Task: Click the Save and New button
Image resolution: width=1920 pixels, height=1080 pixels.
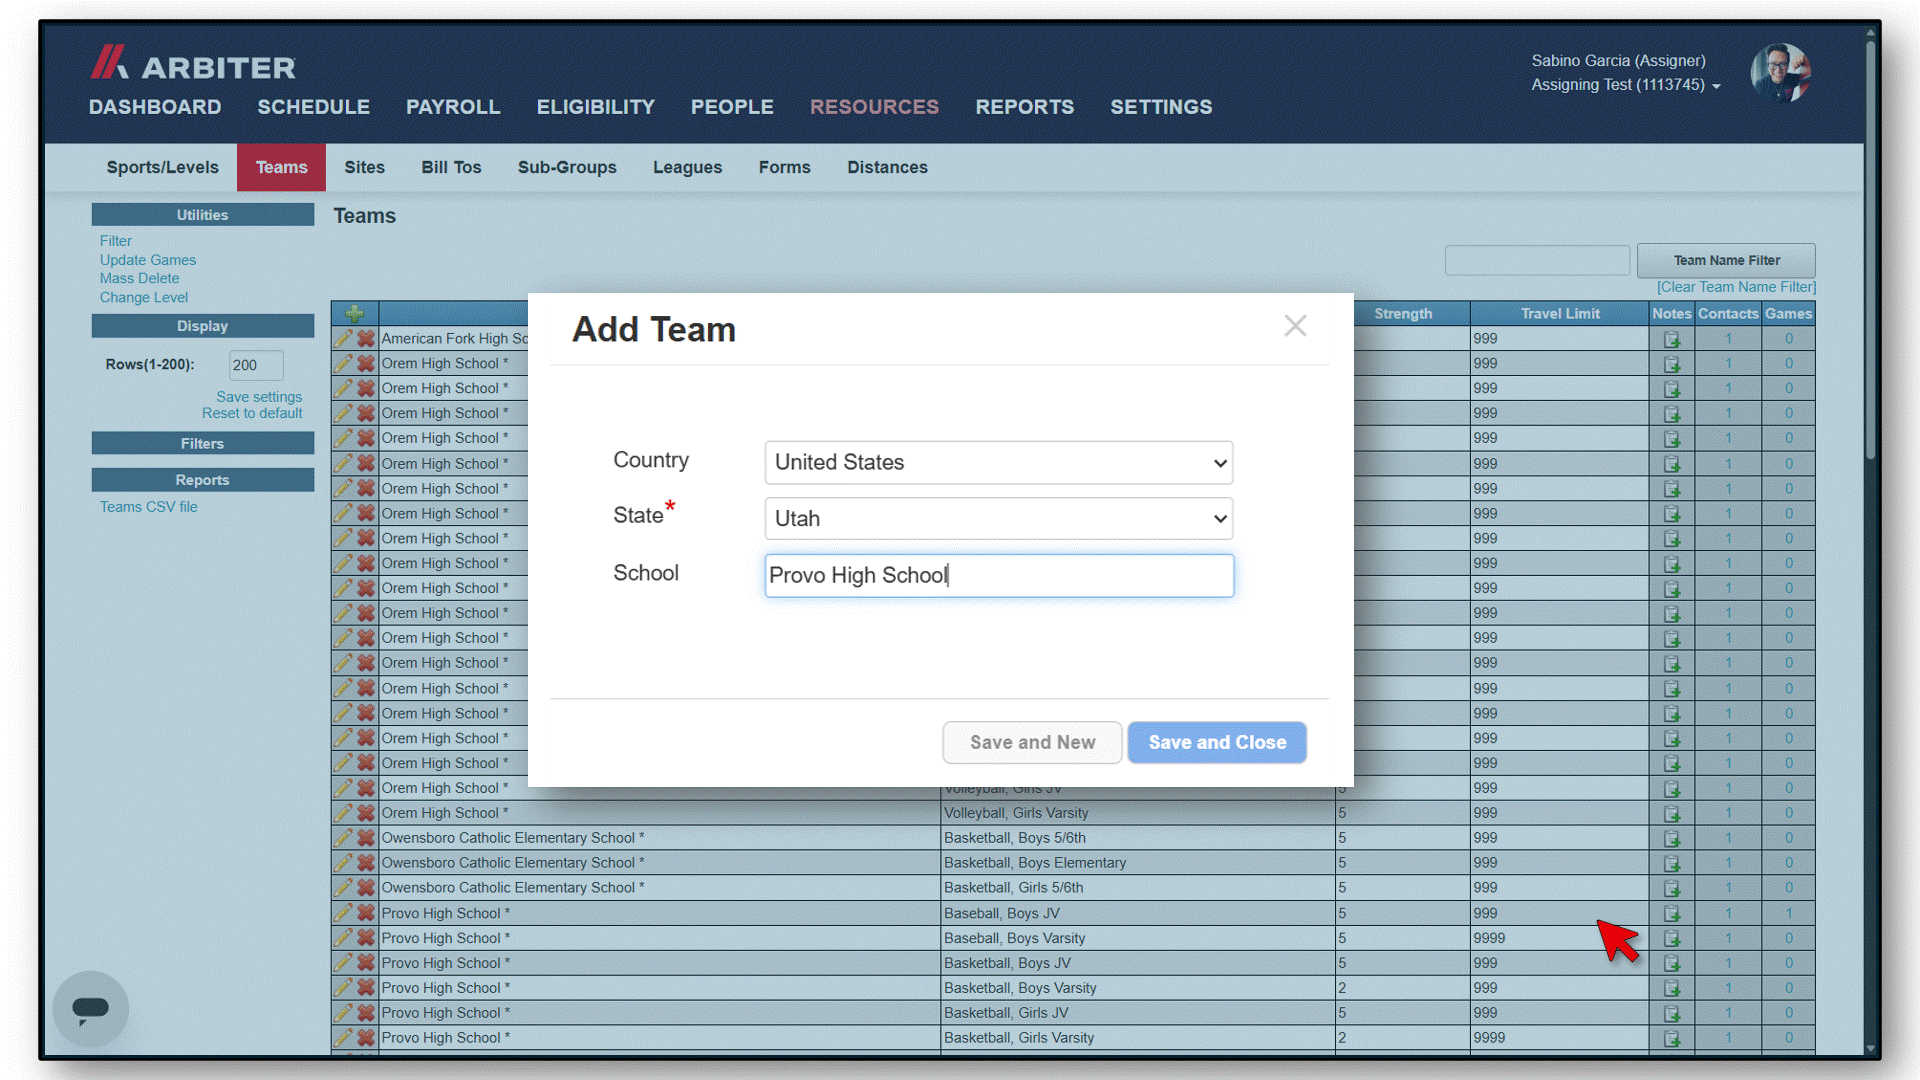Action: (x=1032, y=742)
